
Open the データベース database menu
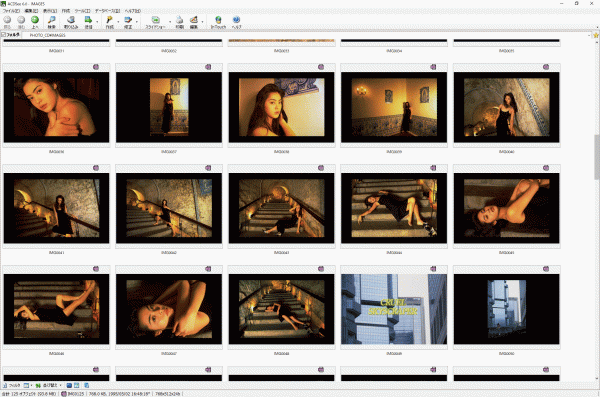click(108, 11)
